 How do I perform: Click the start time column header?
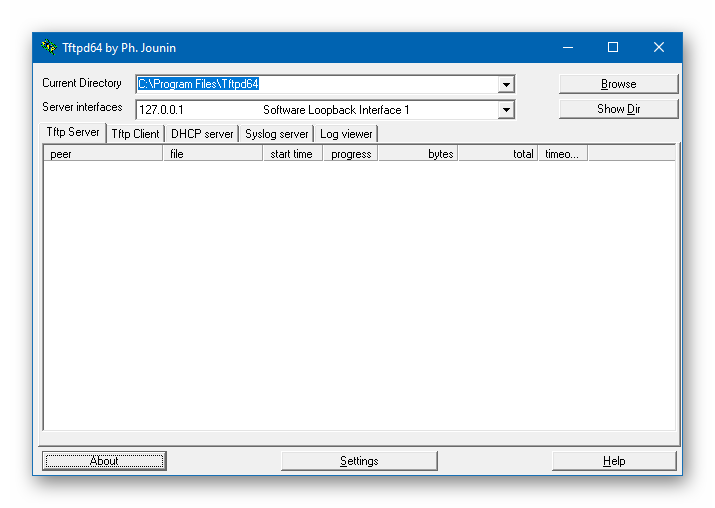tap(293, 154)
